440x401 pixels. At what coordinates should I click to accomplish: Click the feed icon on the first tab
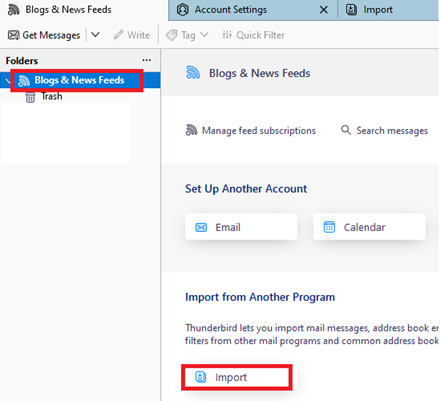pyautogui.click(x=13, y=10)
